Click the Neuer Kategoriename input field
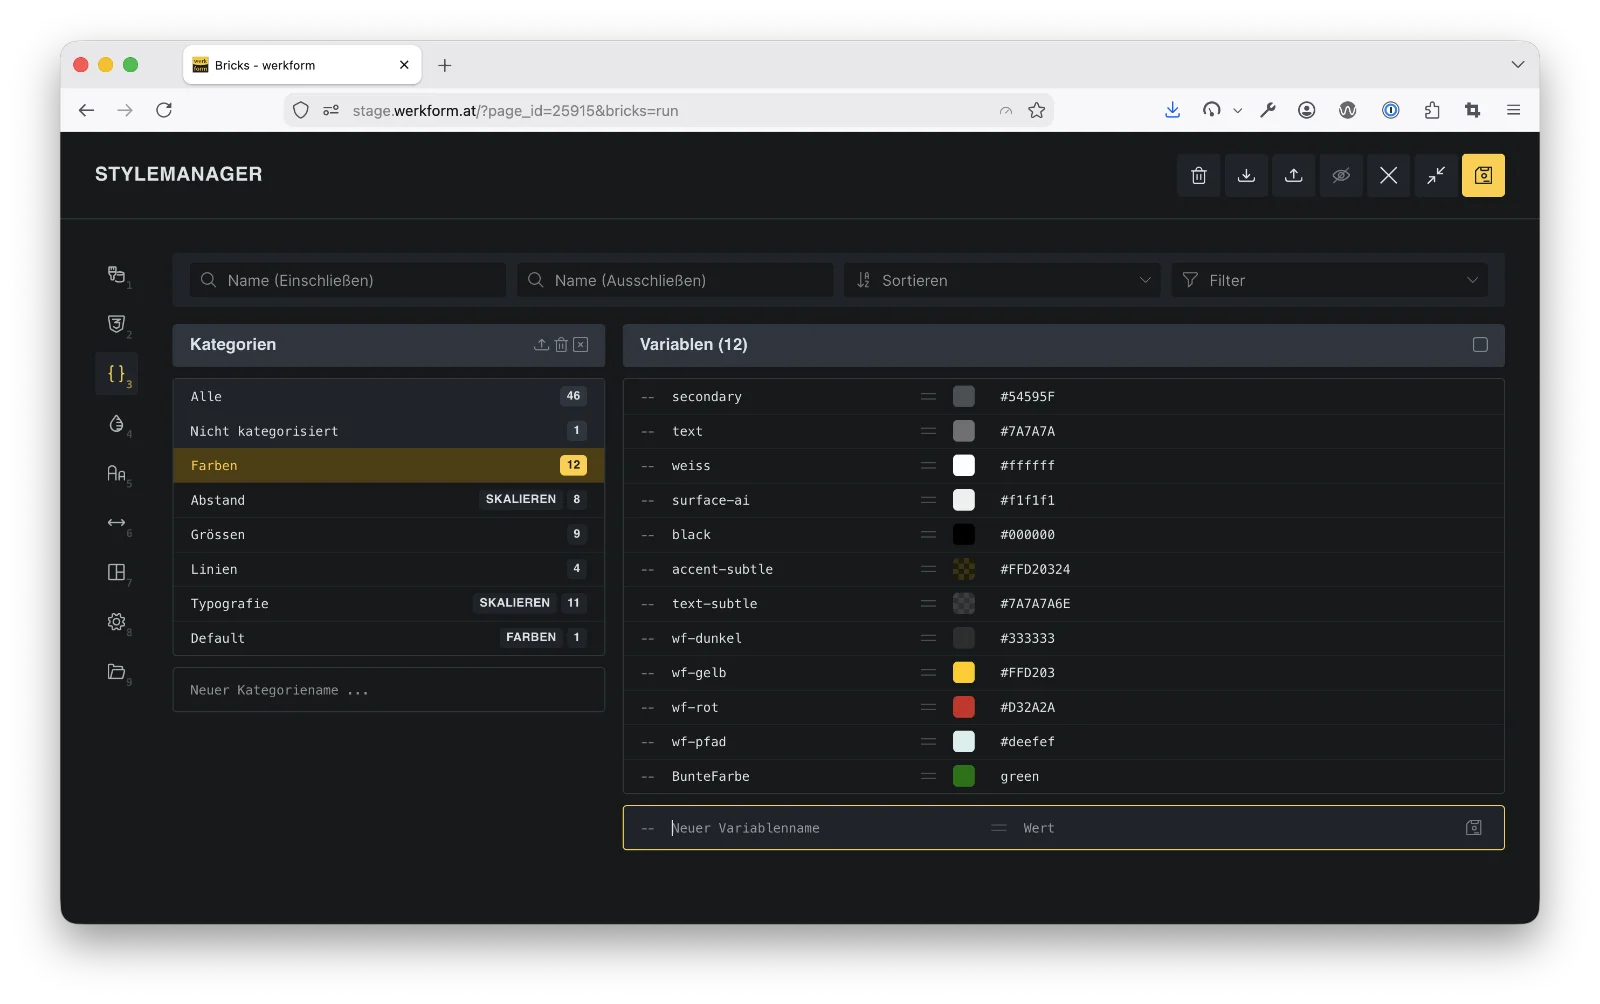 tap(389, 690)
